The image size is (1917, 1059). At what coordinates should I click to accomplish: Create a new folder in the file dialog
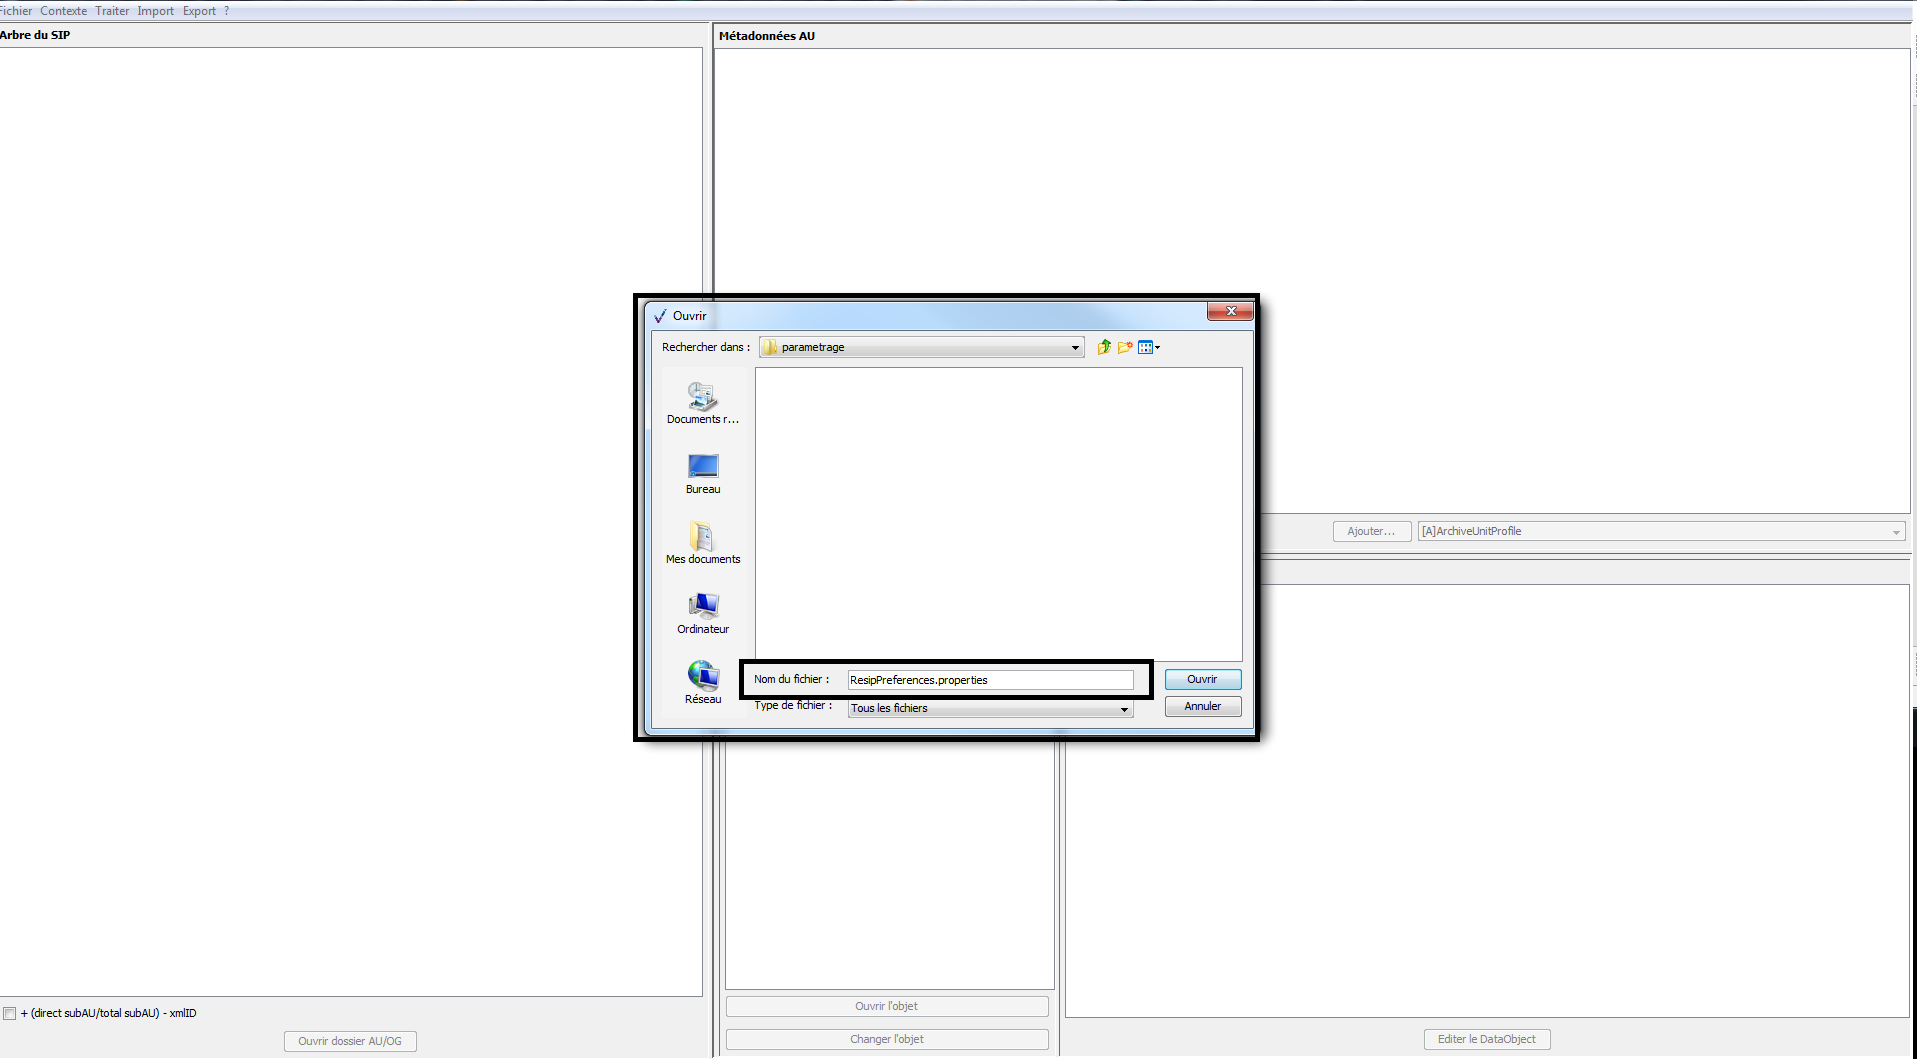(1125, 347)
